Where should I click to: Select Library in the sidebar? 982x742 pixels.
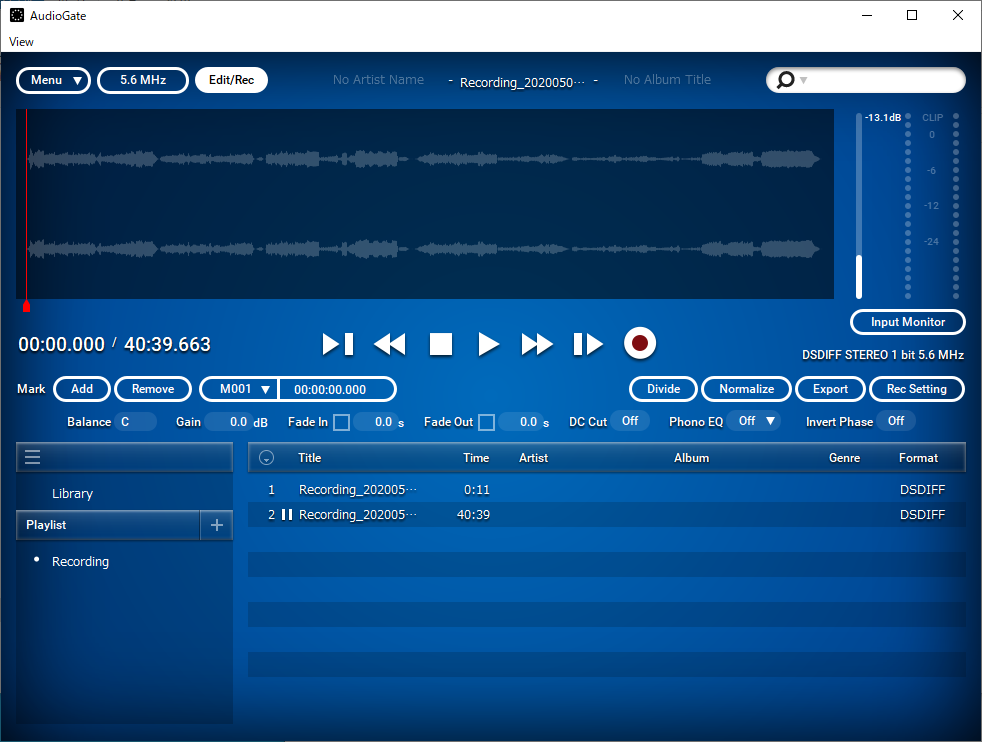point(73,493)
